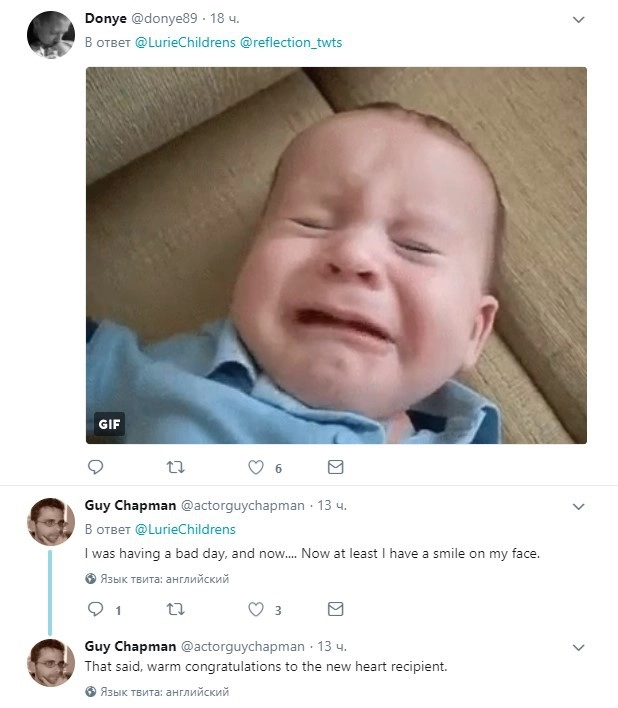
Task: Like Donye's tweet with 6 likes
Action: [256, 467]
